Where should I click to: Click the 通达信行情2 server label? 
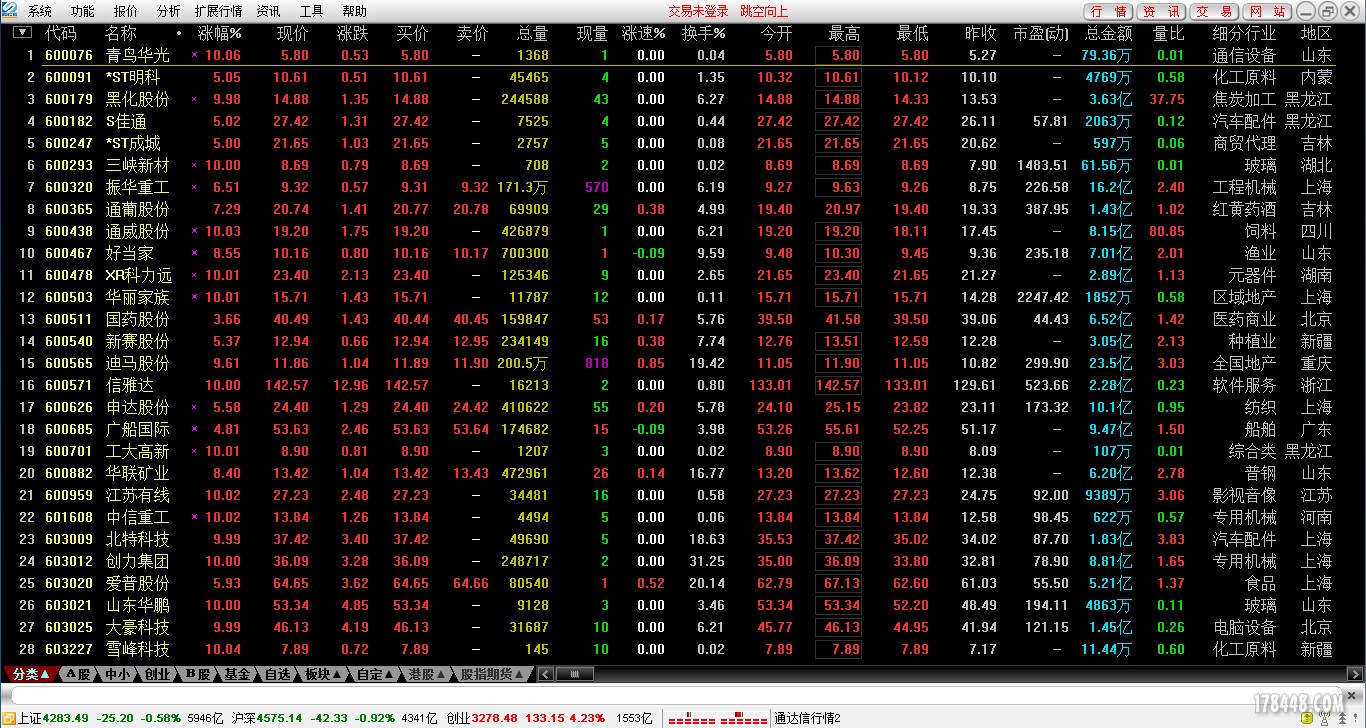[808, 718]
